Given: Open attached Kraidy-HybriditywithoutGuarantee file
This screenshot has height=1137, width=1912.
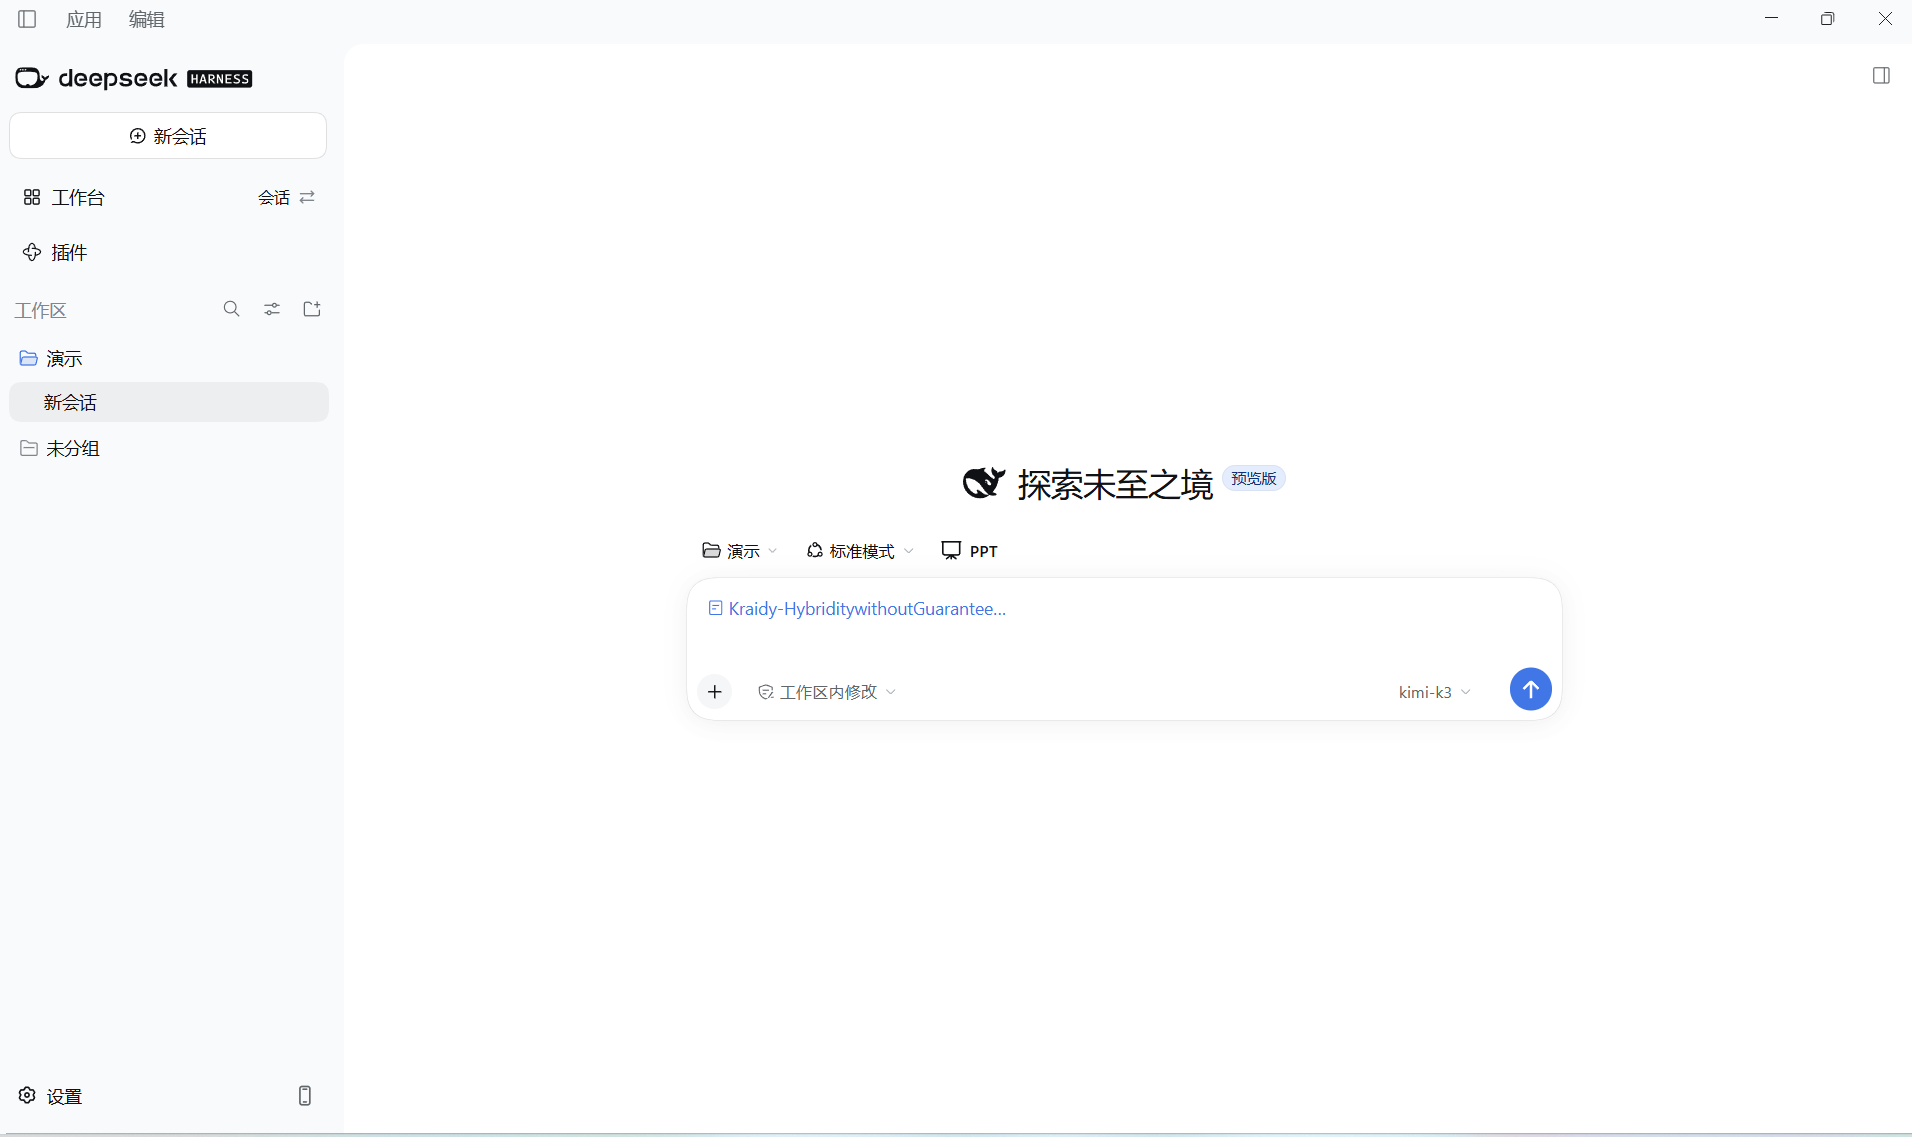Looking at the screenshot, I should click(x=857, y=608).
